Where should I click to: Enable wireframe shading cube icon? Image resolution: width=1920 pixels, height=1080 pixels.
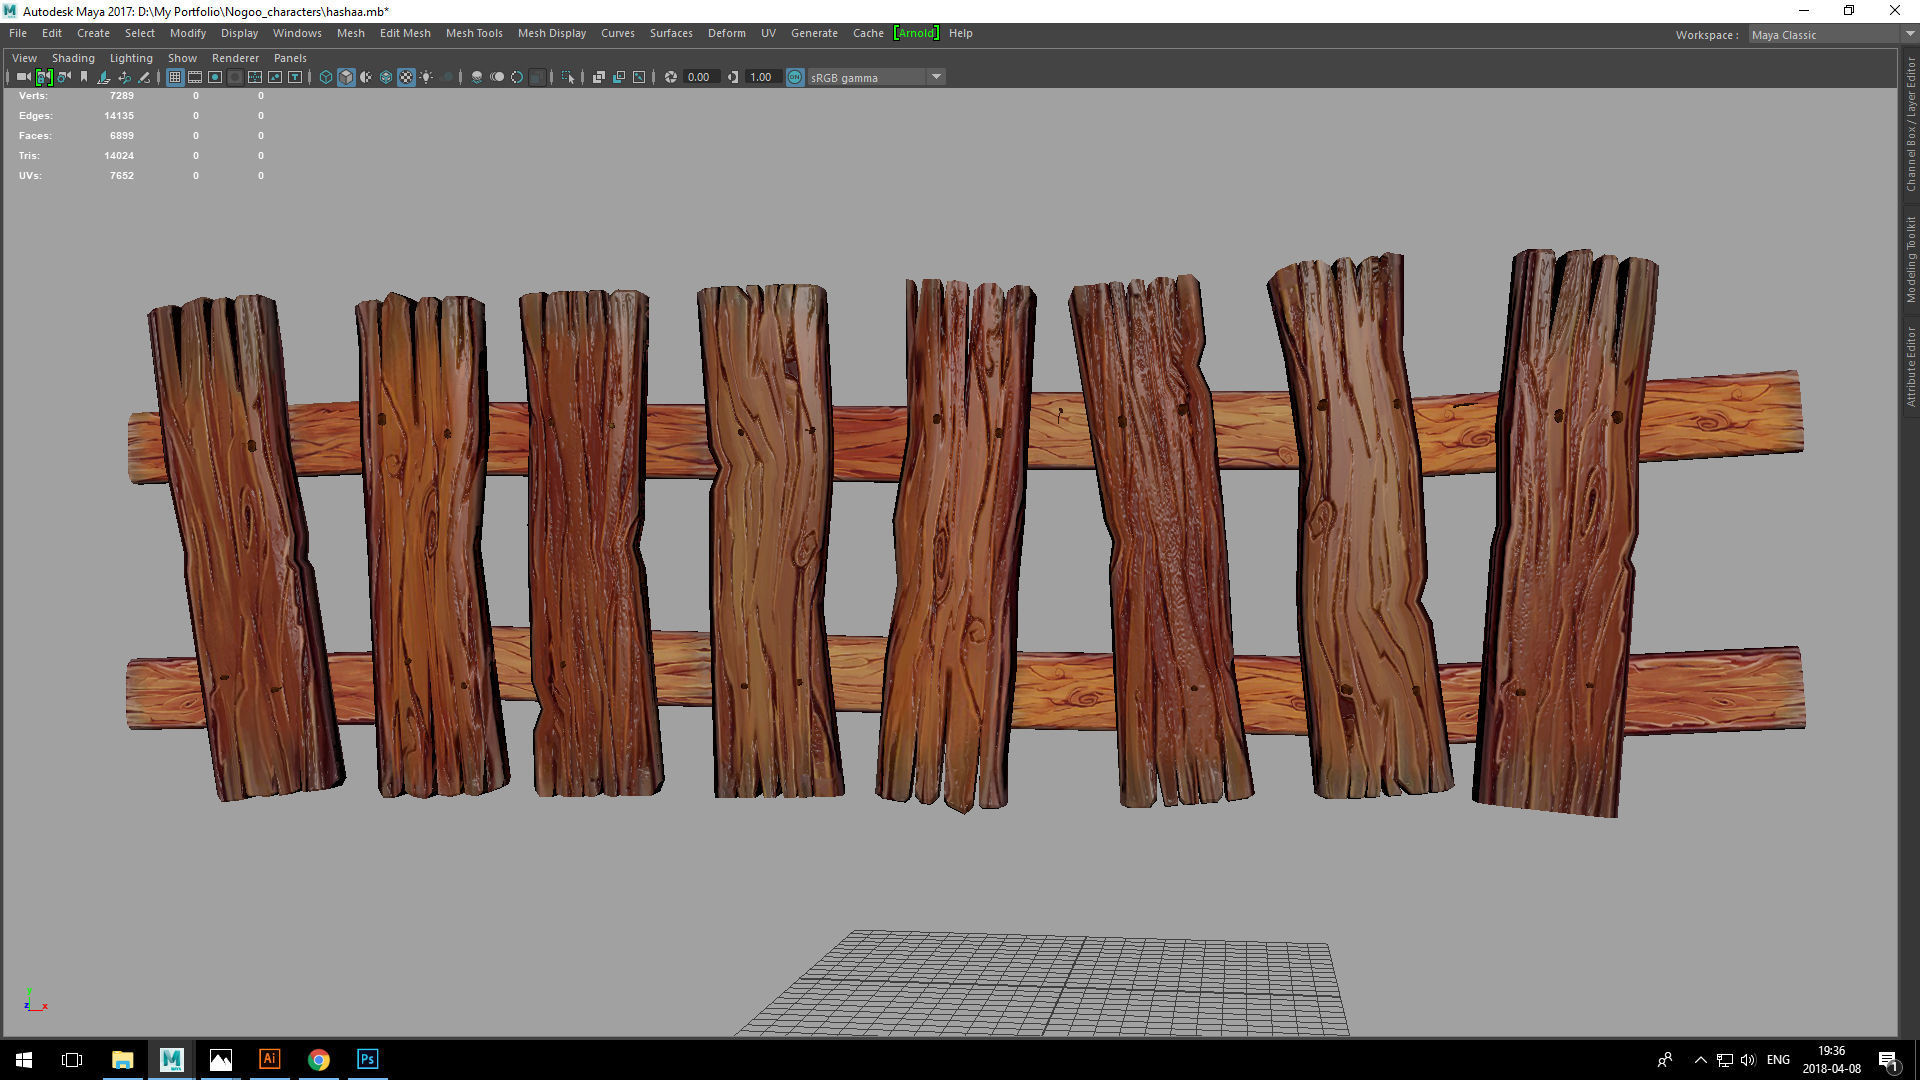click(326, 77)
